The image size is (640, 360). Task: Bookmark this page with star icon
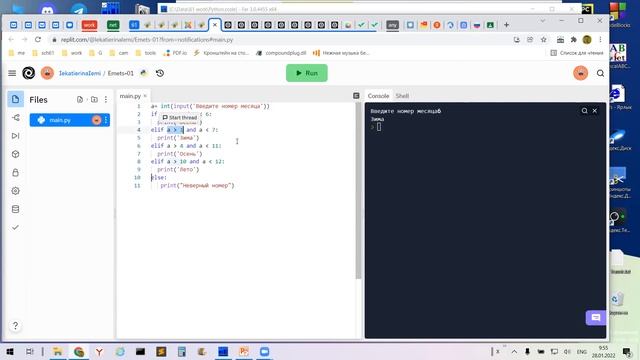click(x=544, y=40)
